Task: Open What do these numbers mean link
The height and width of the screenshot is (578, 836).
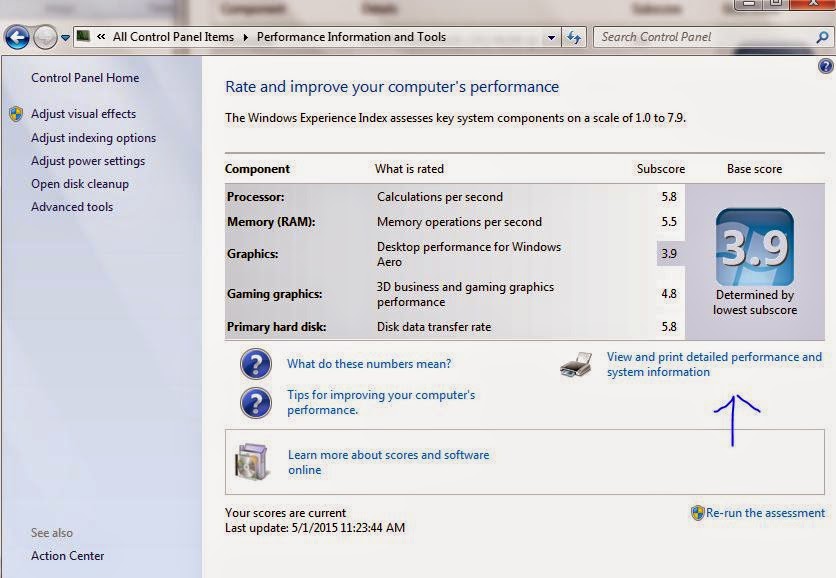Action: (369, 364)
